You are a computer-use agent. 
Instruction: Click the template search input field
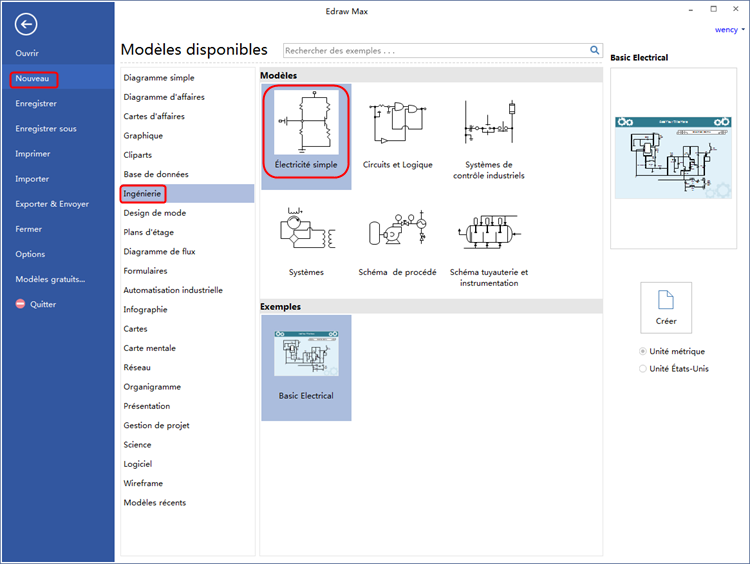coord(435,50)
